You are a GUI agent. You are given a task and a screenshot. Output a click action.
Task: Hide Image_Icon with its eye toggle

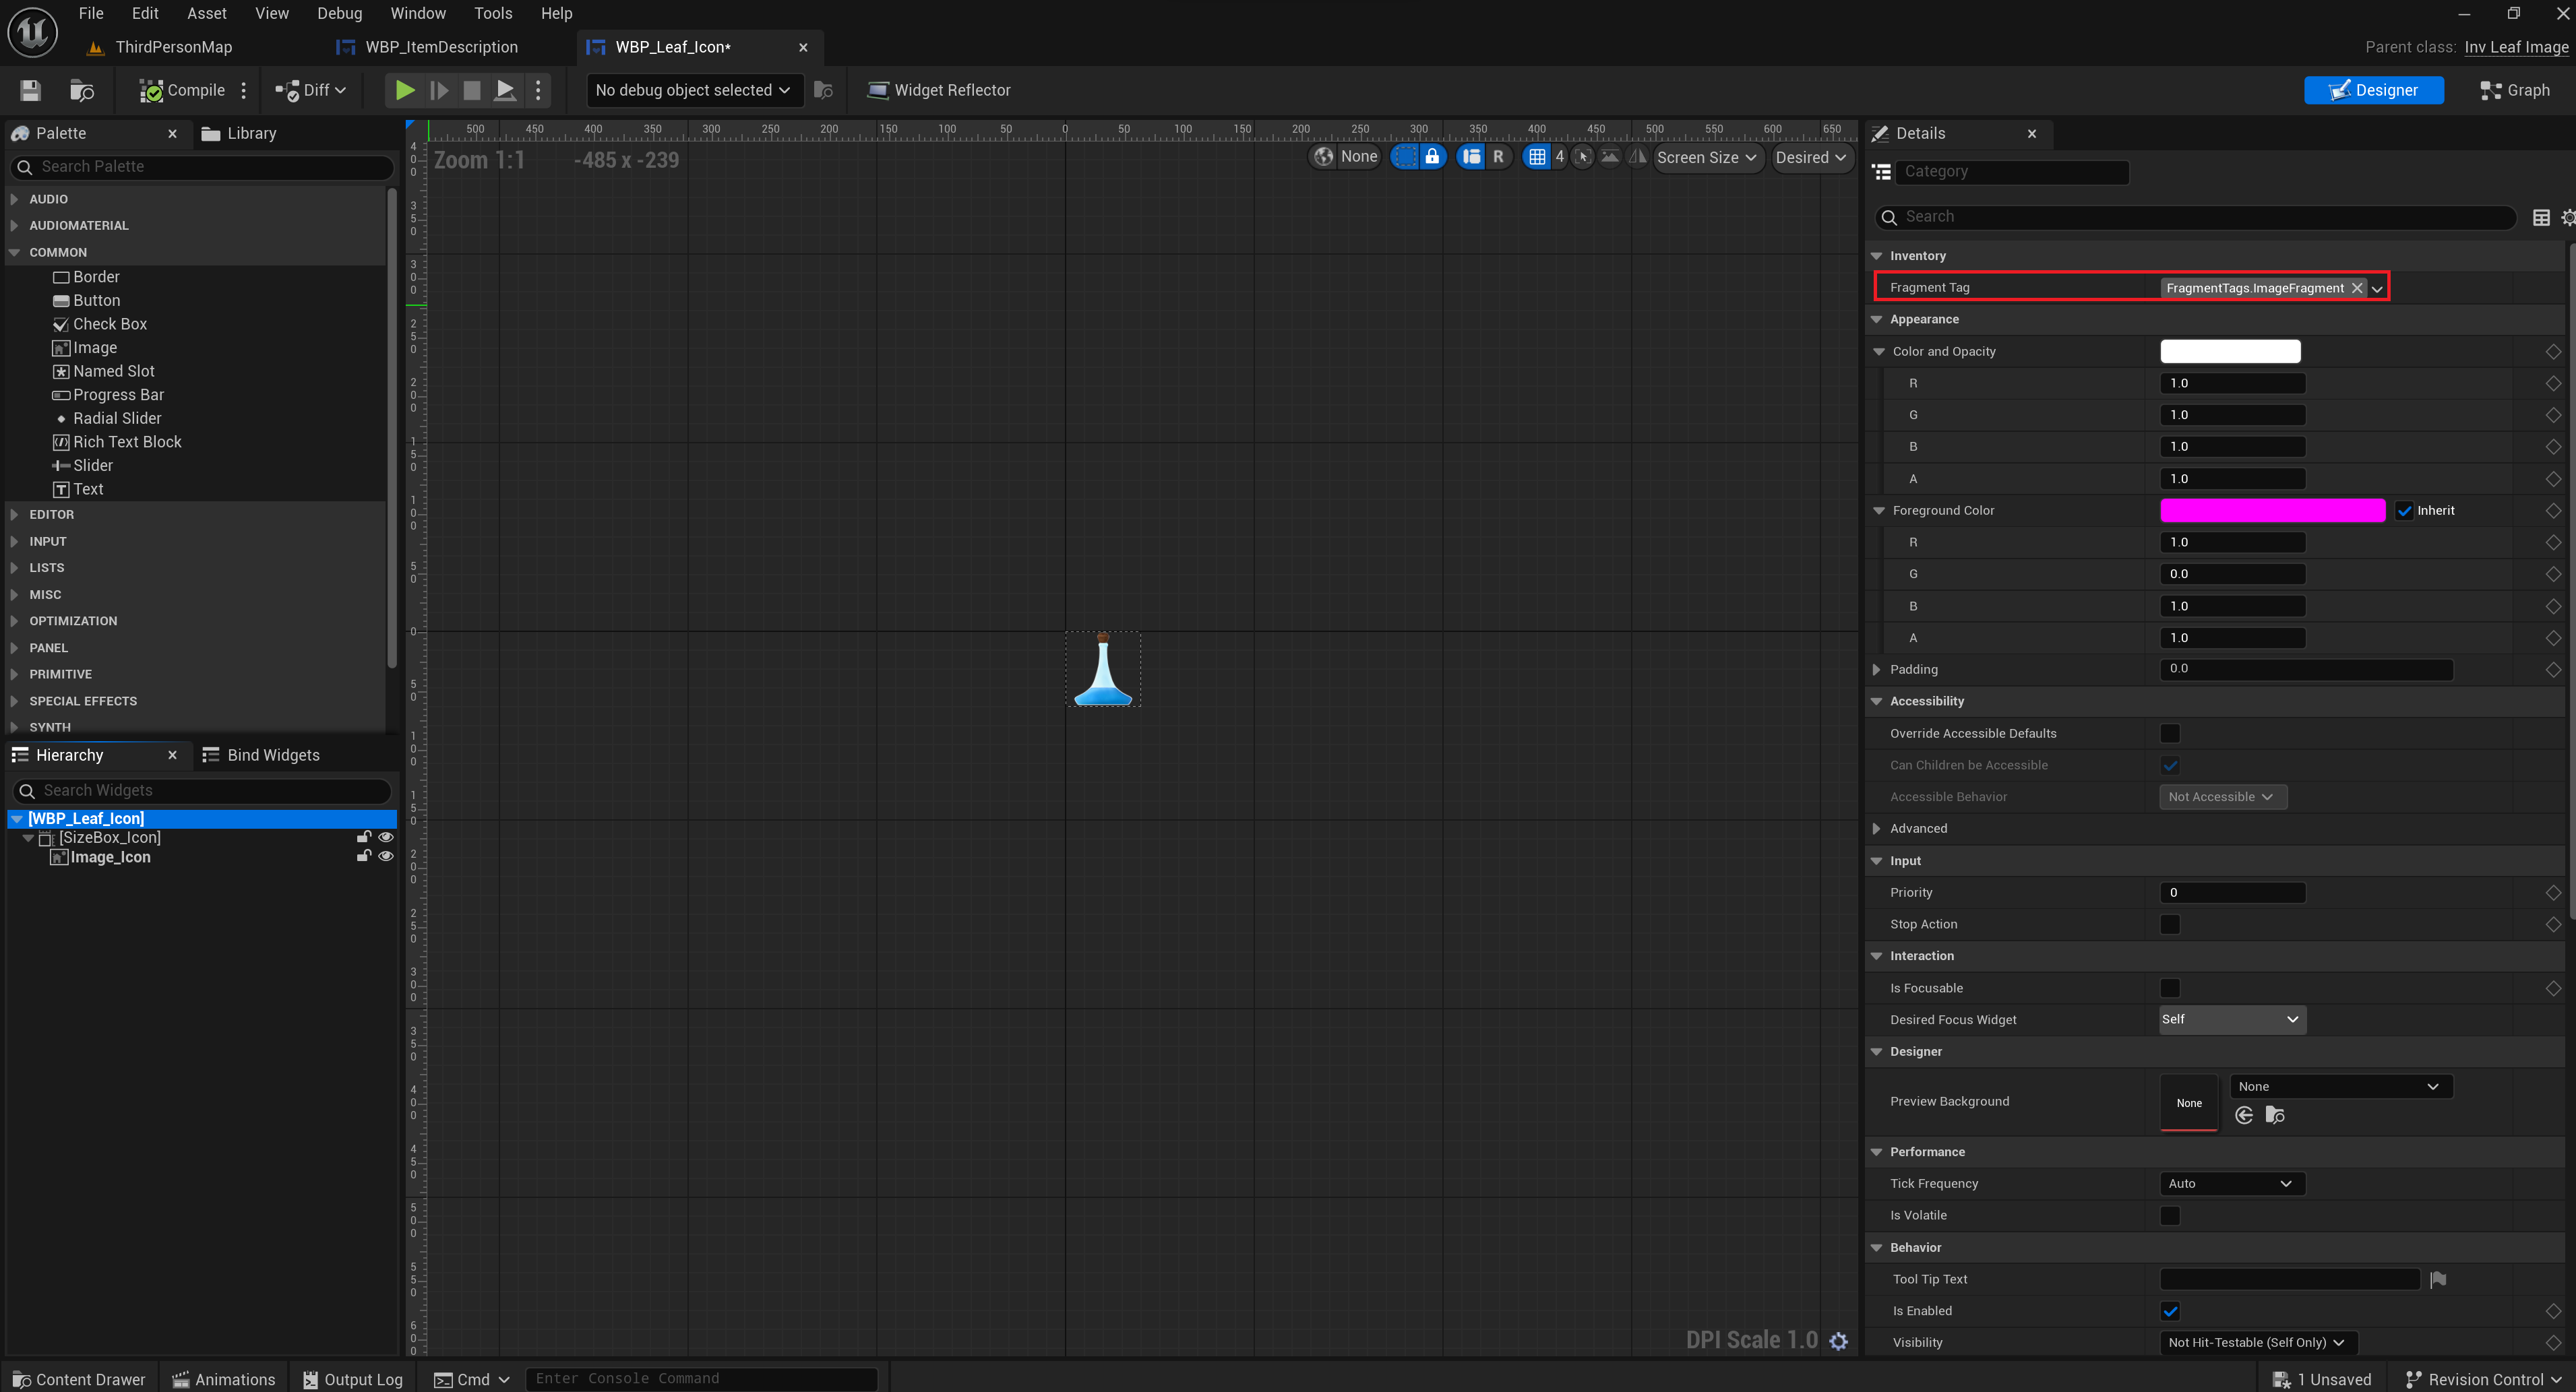point(386,857)
